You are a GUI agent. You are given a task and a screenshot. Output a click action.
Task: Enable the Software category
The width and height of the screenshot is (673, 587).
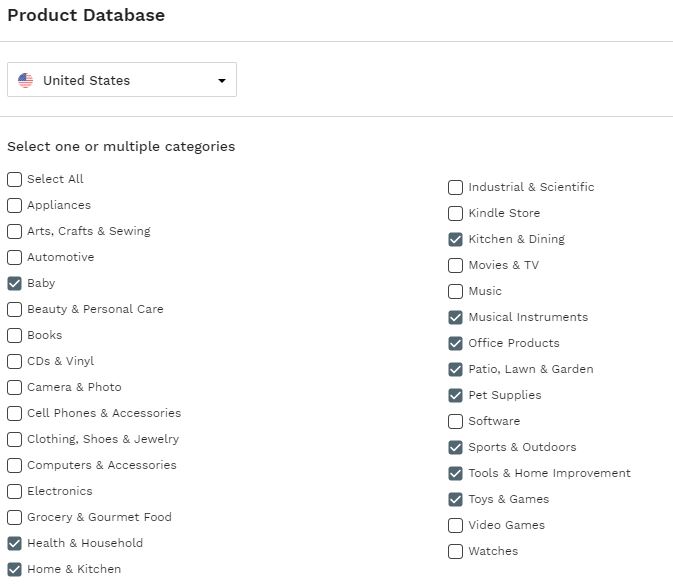point(455,421)
